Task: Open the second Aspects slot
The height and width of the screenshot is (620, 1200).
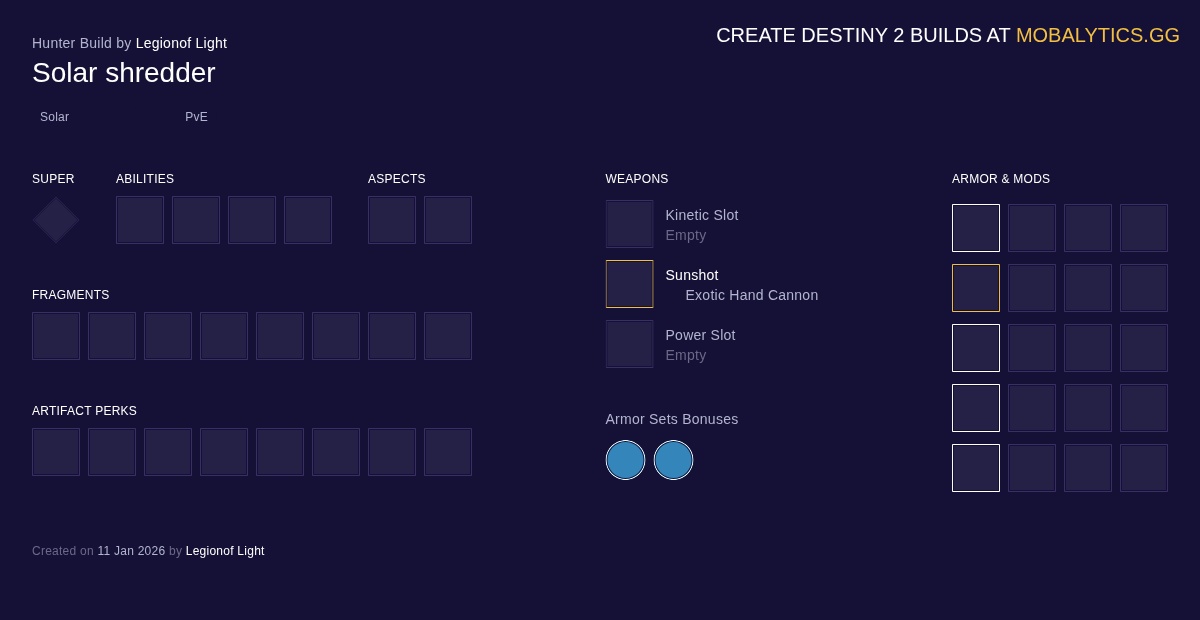Action: pos(448,220)
